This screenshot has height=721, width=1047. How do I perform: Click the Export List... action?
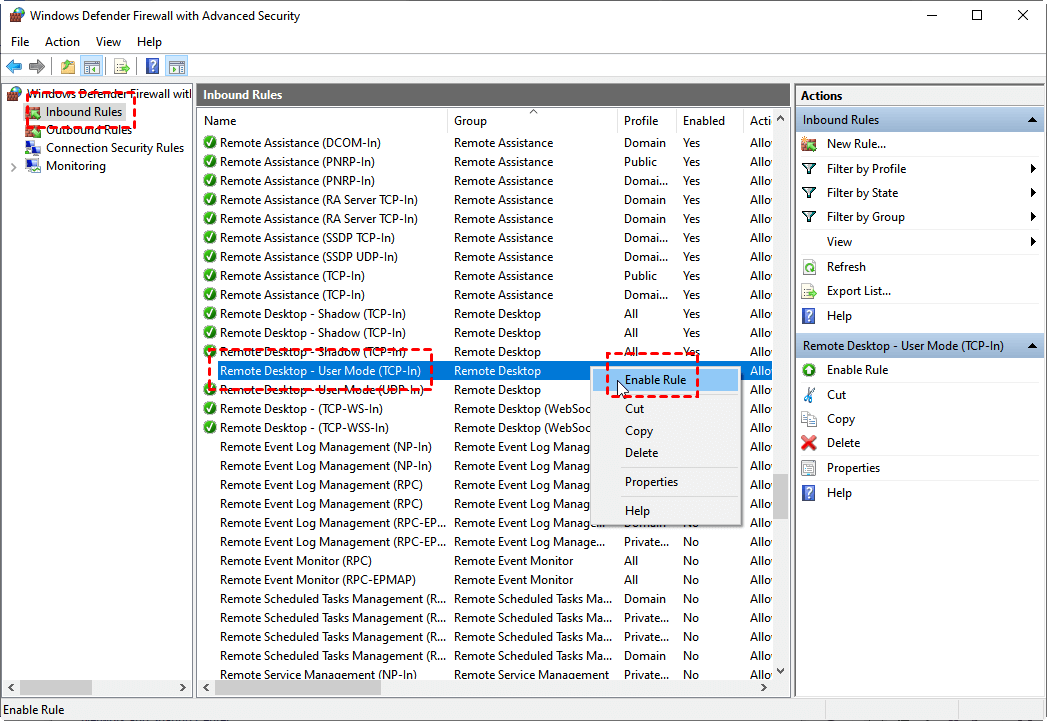pos(859,291)
